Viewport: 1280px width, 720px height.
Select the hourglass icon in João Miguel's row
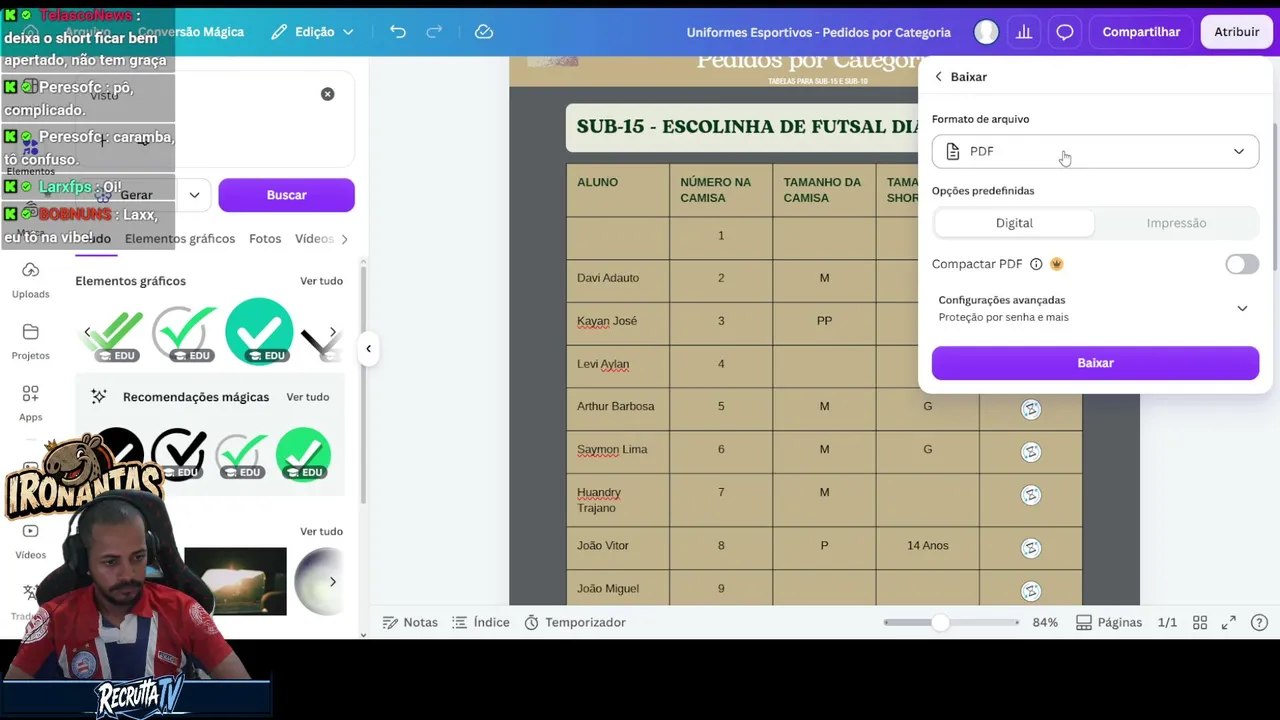coord(1031,591)
